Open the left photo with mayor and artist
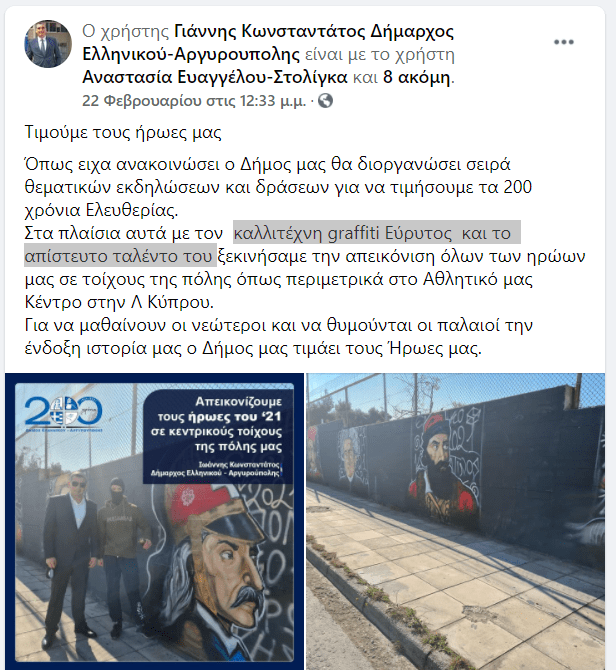Viewport: 616px width, 670px height. (x=154, y=521)
